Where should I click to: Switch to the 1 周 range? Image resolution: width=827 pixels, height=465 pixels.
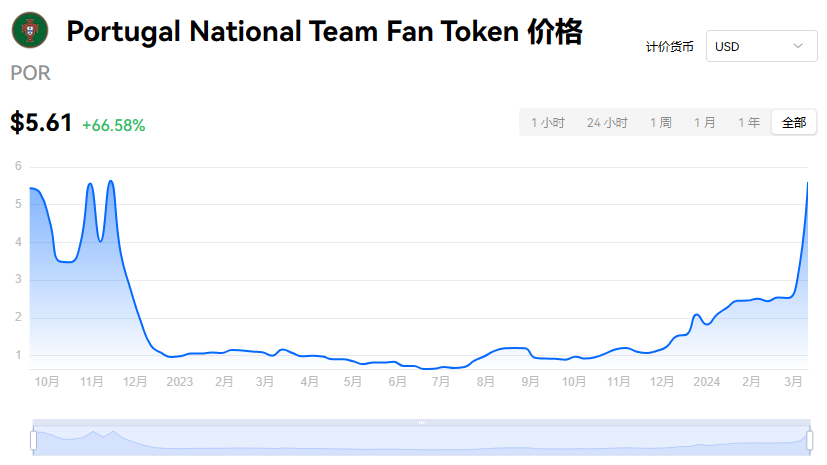tap(660, 123)
